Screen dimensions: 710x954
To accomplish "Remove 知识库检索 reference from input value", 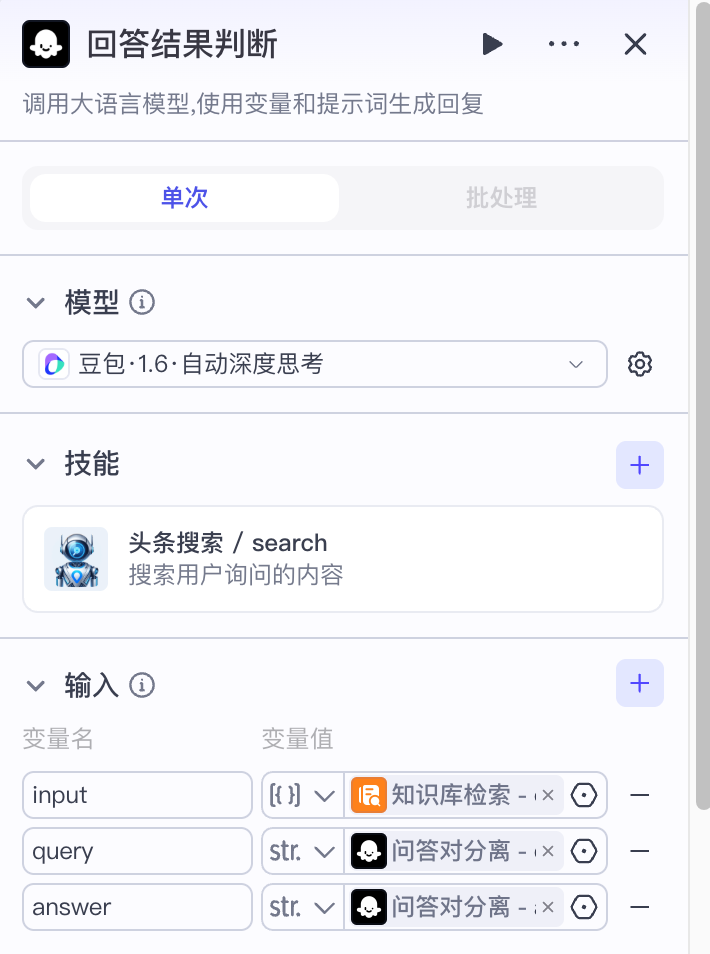I will coord(548,796).
